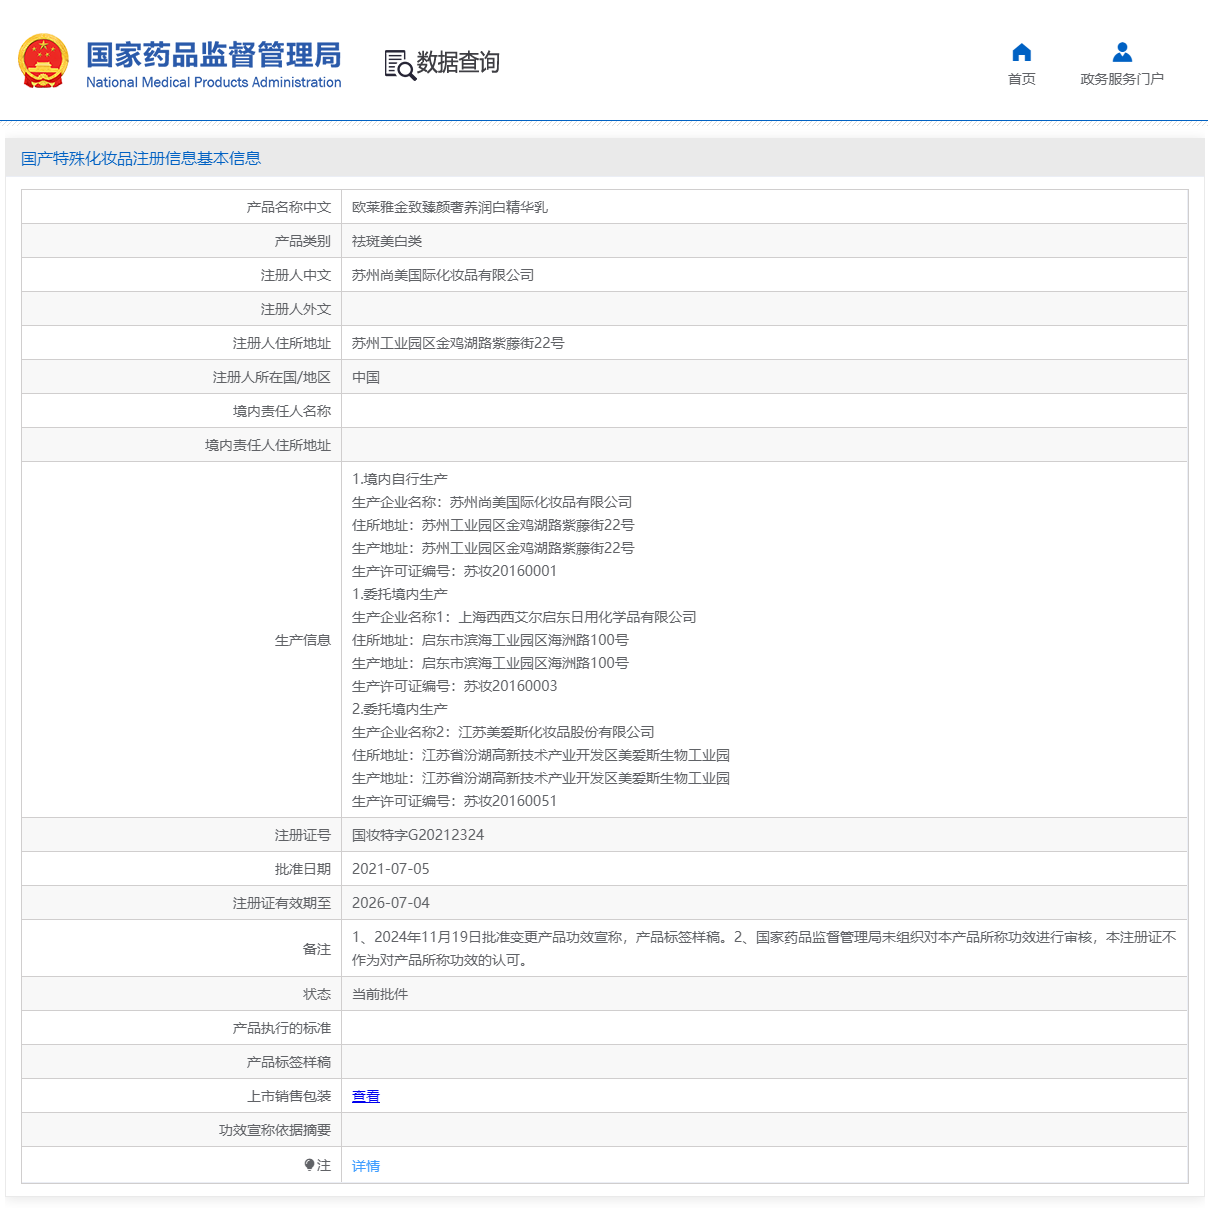The width and height of the screenshot is (1208, 1208).
Task: Select license number 苏妆20160051
Action: pos(510,801)
